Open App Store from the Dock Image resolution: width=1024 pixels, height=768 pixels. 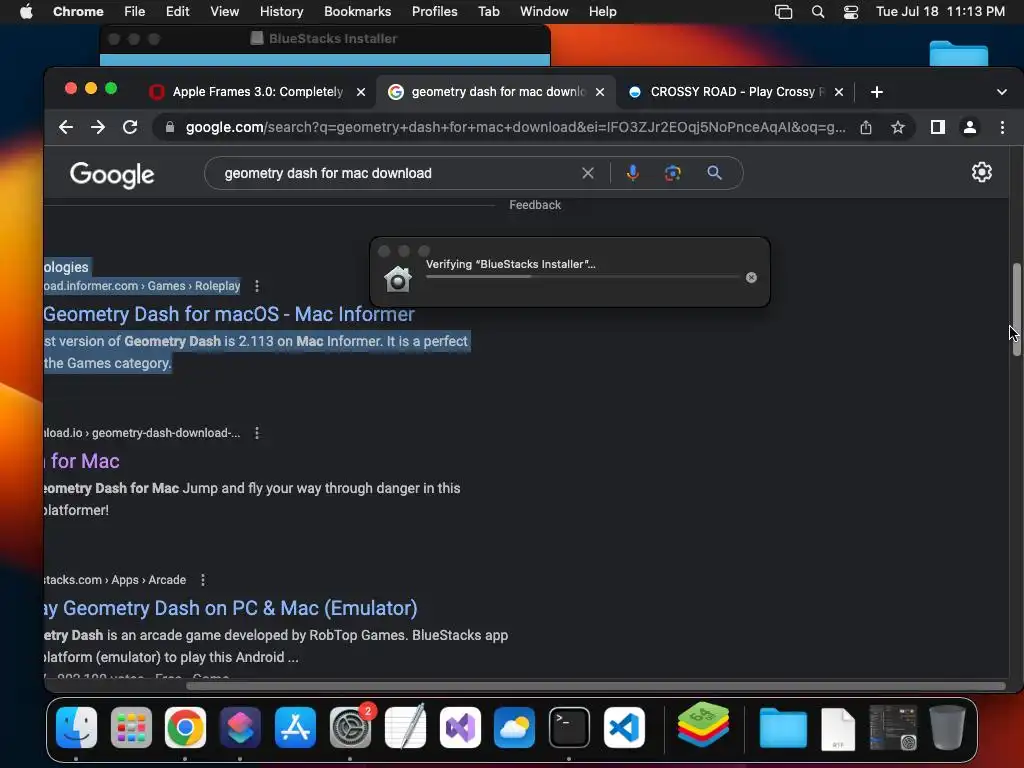[x=295, y=728]
